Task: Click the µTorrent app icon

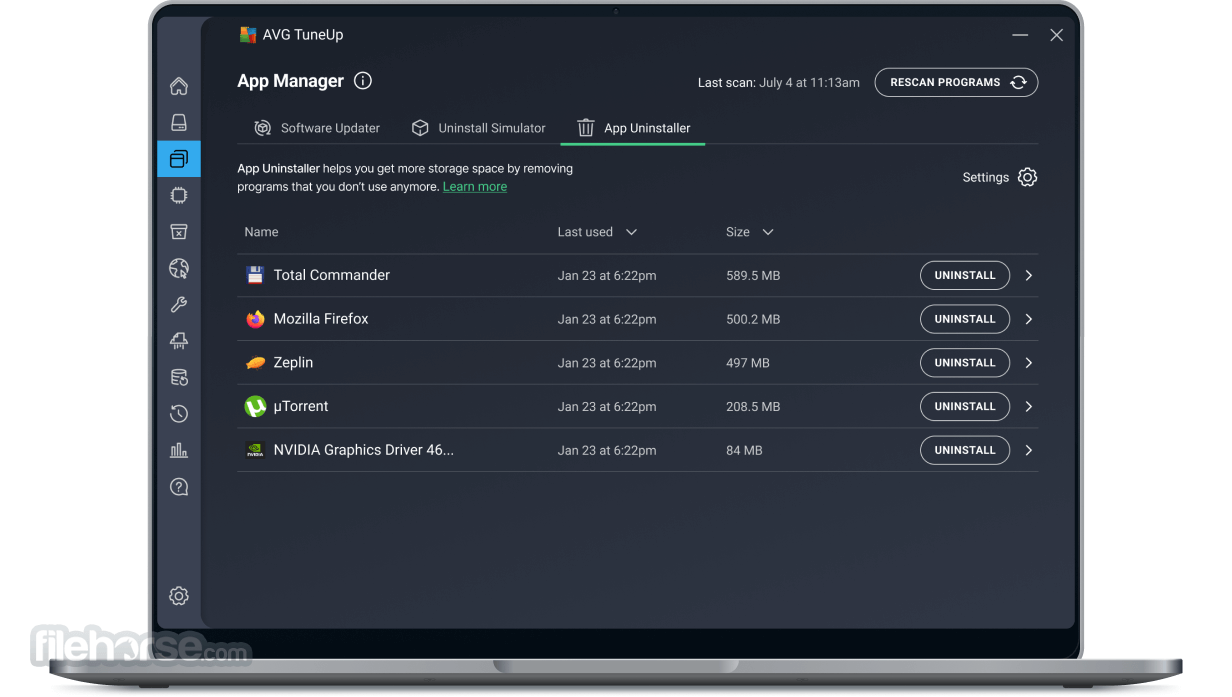Action: 255,406
